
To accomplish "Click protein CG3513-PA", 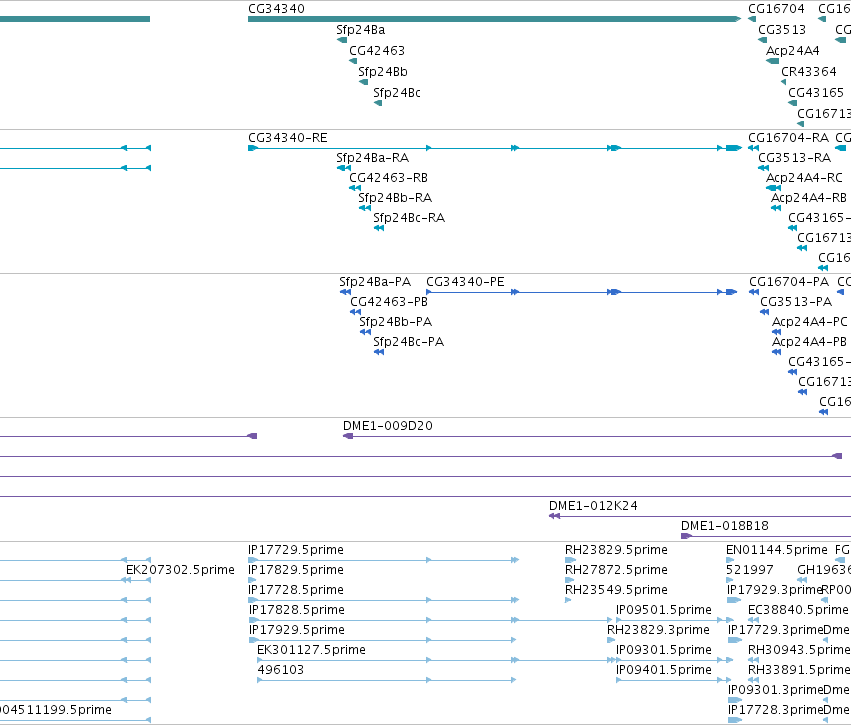I will point(765,313).
